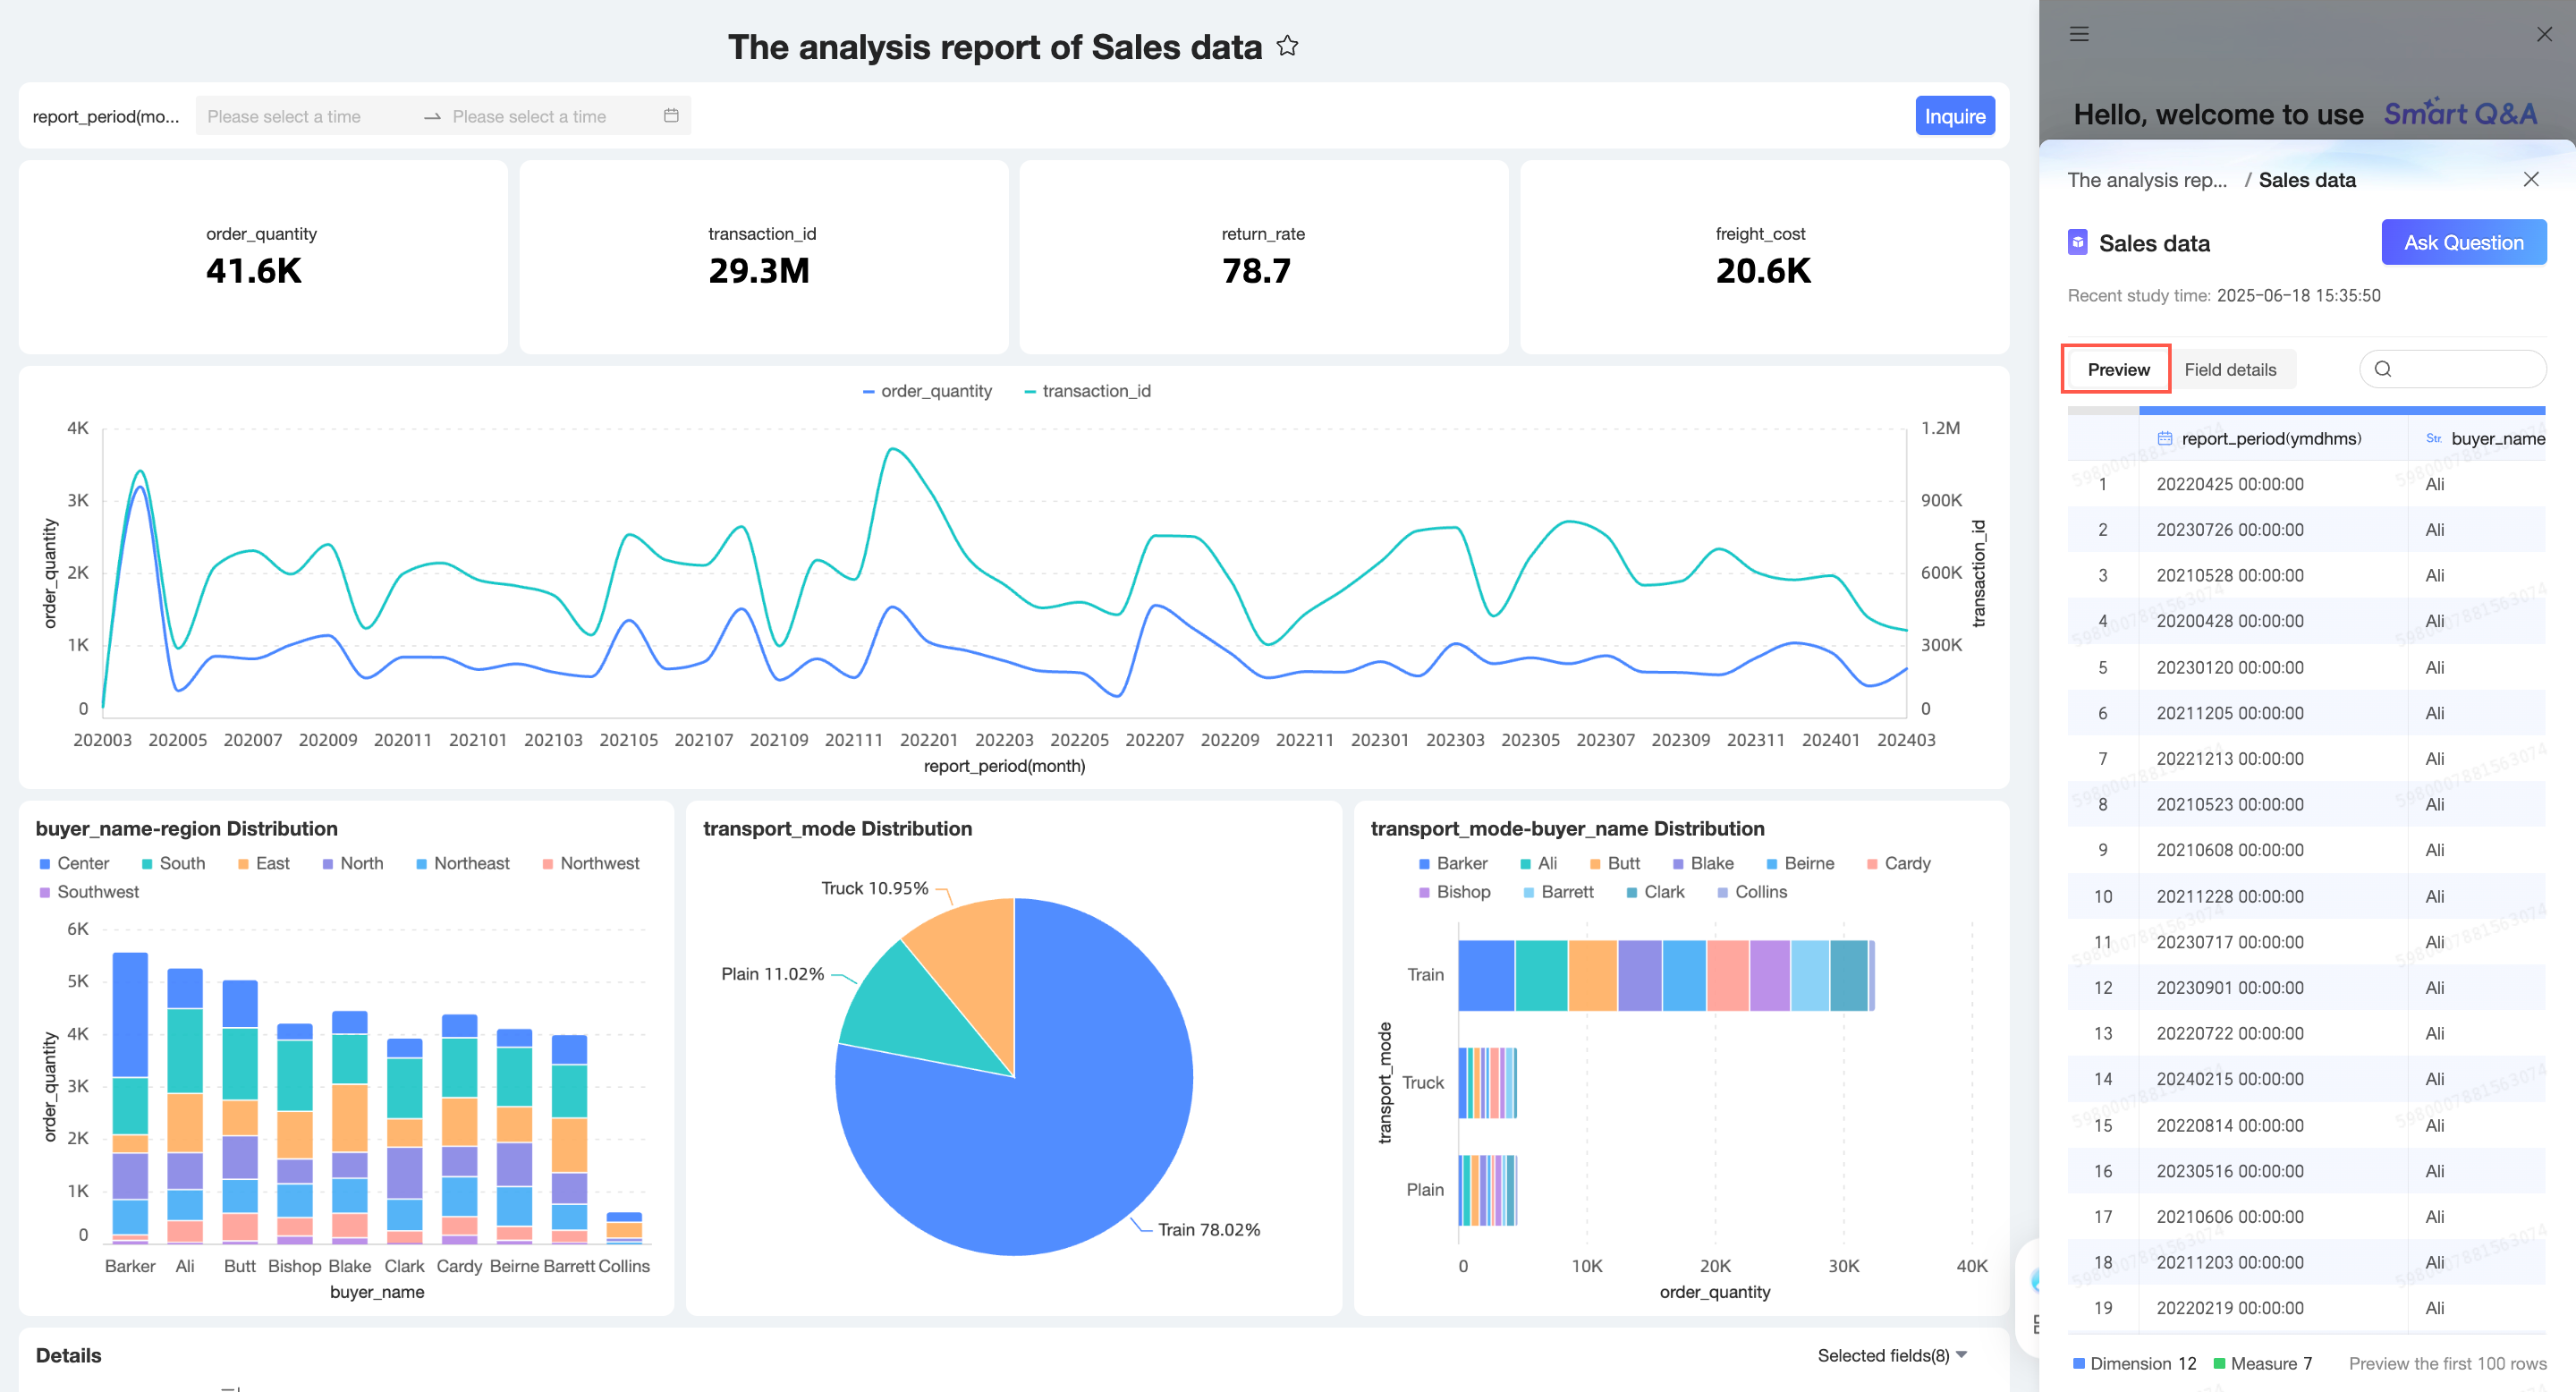Click report_period column calendar type icon

pyautogui.click(x=2164, y=439)
